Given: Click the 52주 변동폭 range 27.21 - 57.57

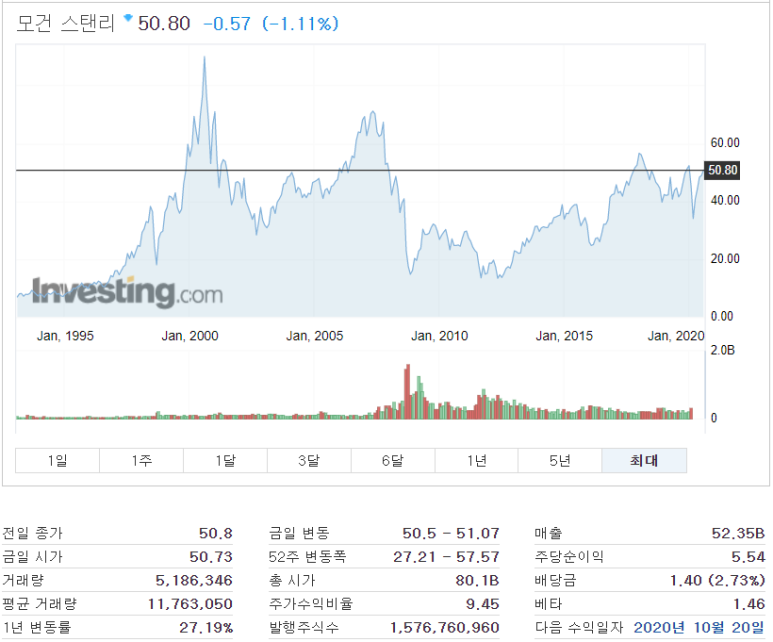Looking at the screenshot, I should point(446,557).
